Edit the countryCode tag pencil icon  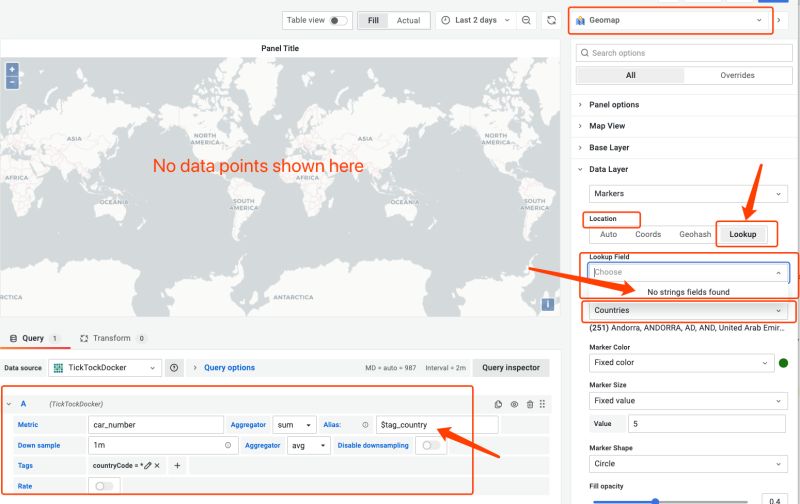[148, 465]
